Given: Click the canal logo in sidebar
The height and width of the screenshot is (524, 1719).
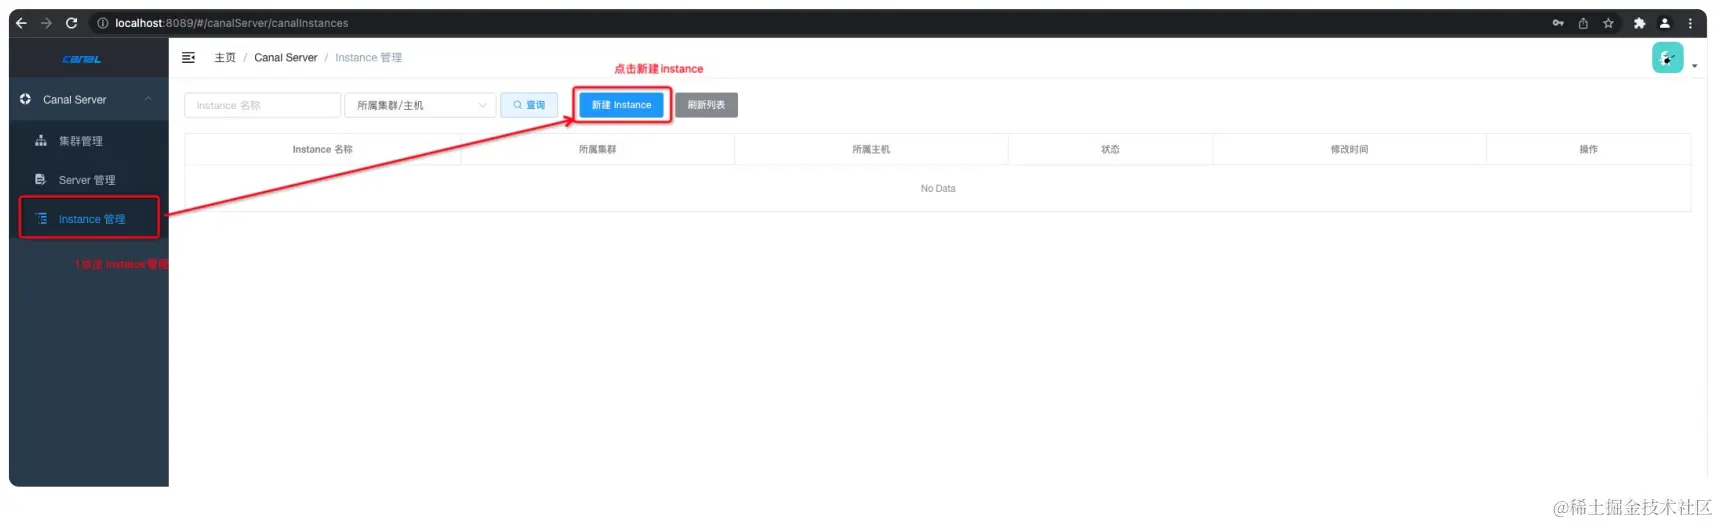Looking at the screenshot, I should [81, 60].
